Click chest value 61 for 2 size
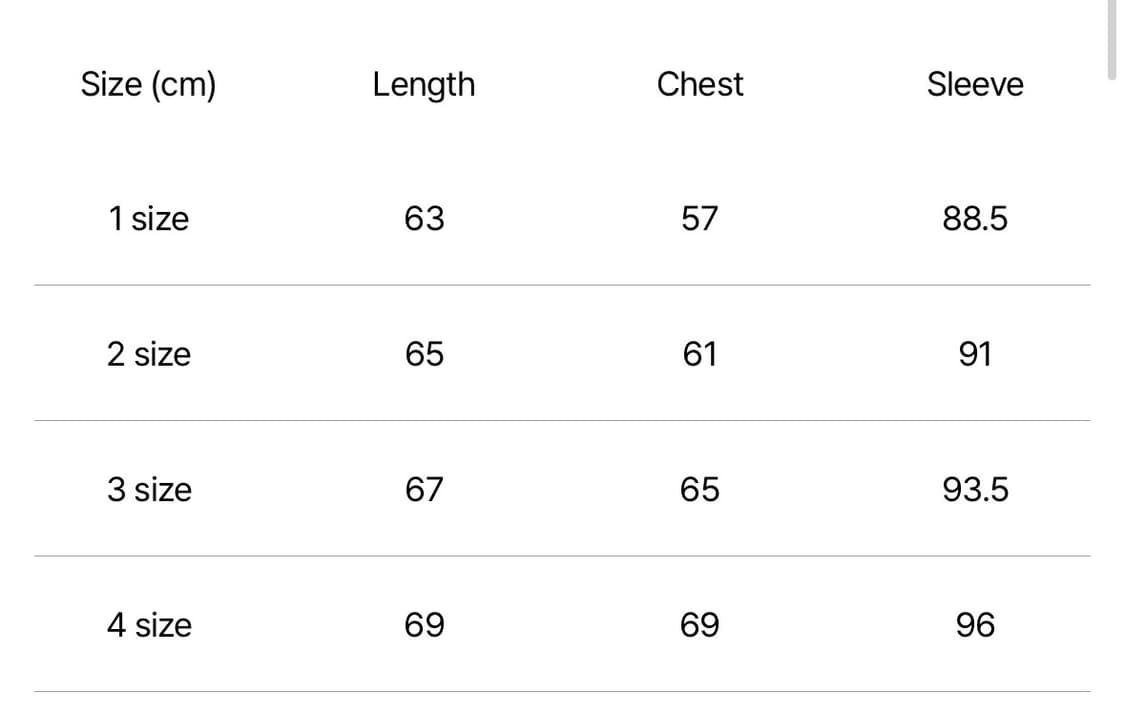 tap(700, 354)
